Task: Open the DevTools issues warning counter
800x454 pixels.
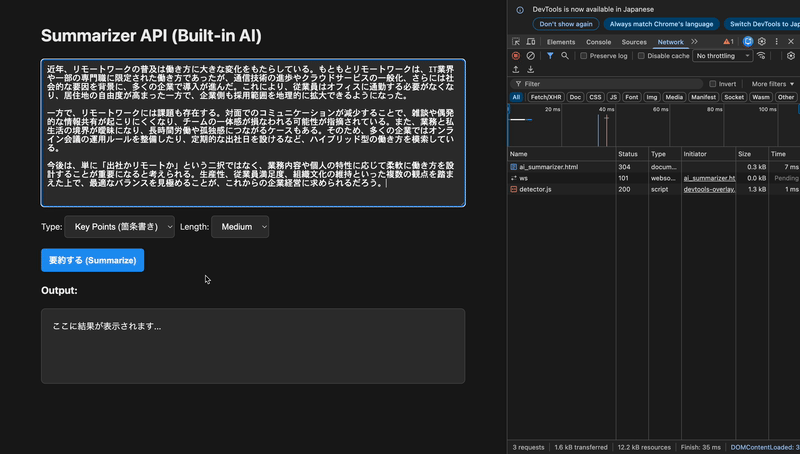Action: [729, 42]
